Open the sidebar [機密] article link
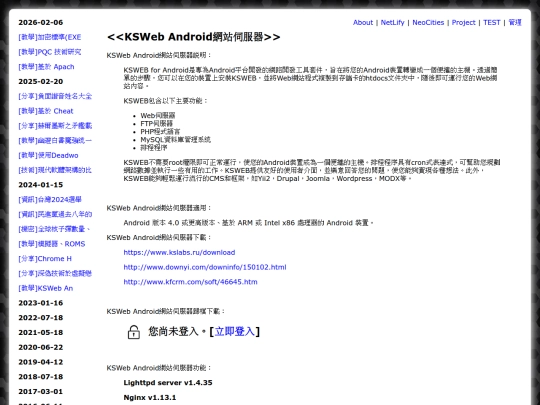The image size is (540, 405). tap(54, 229)
